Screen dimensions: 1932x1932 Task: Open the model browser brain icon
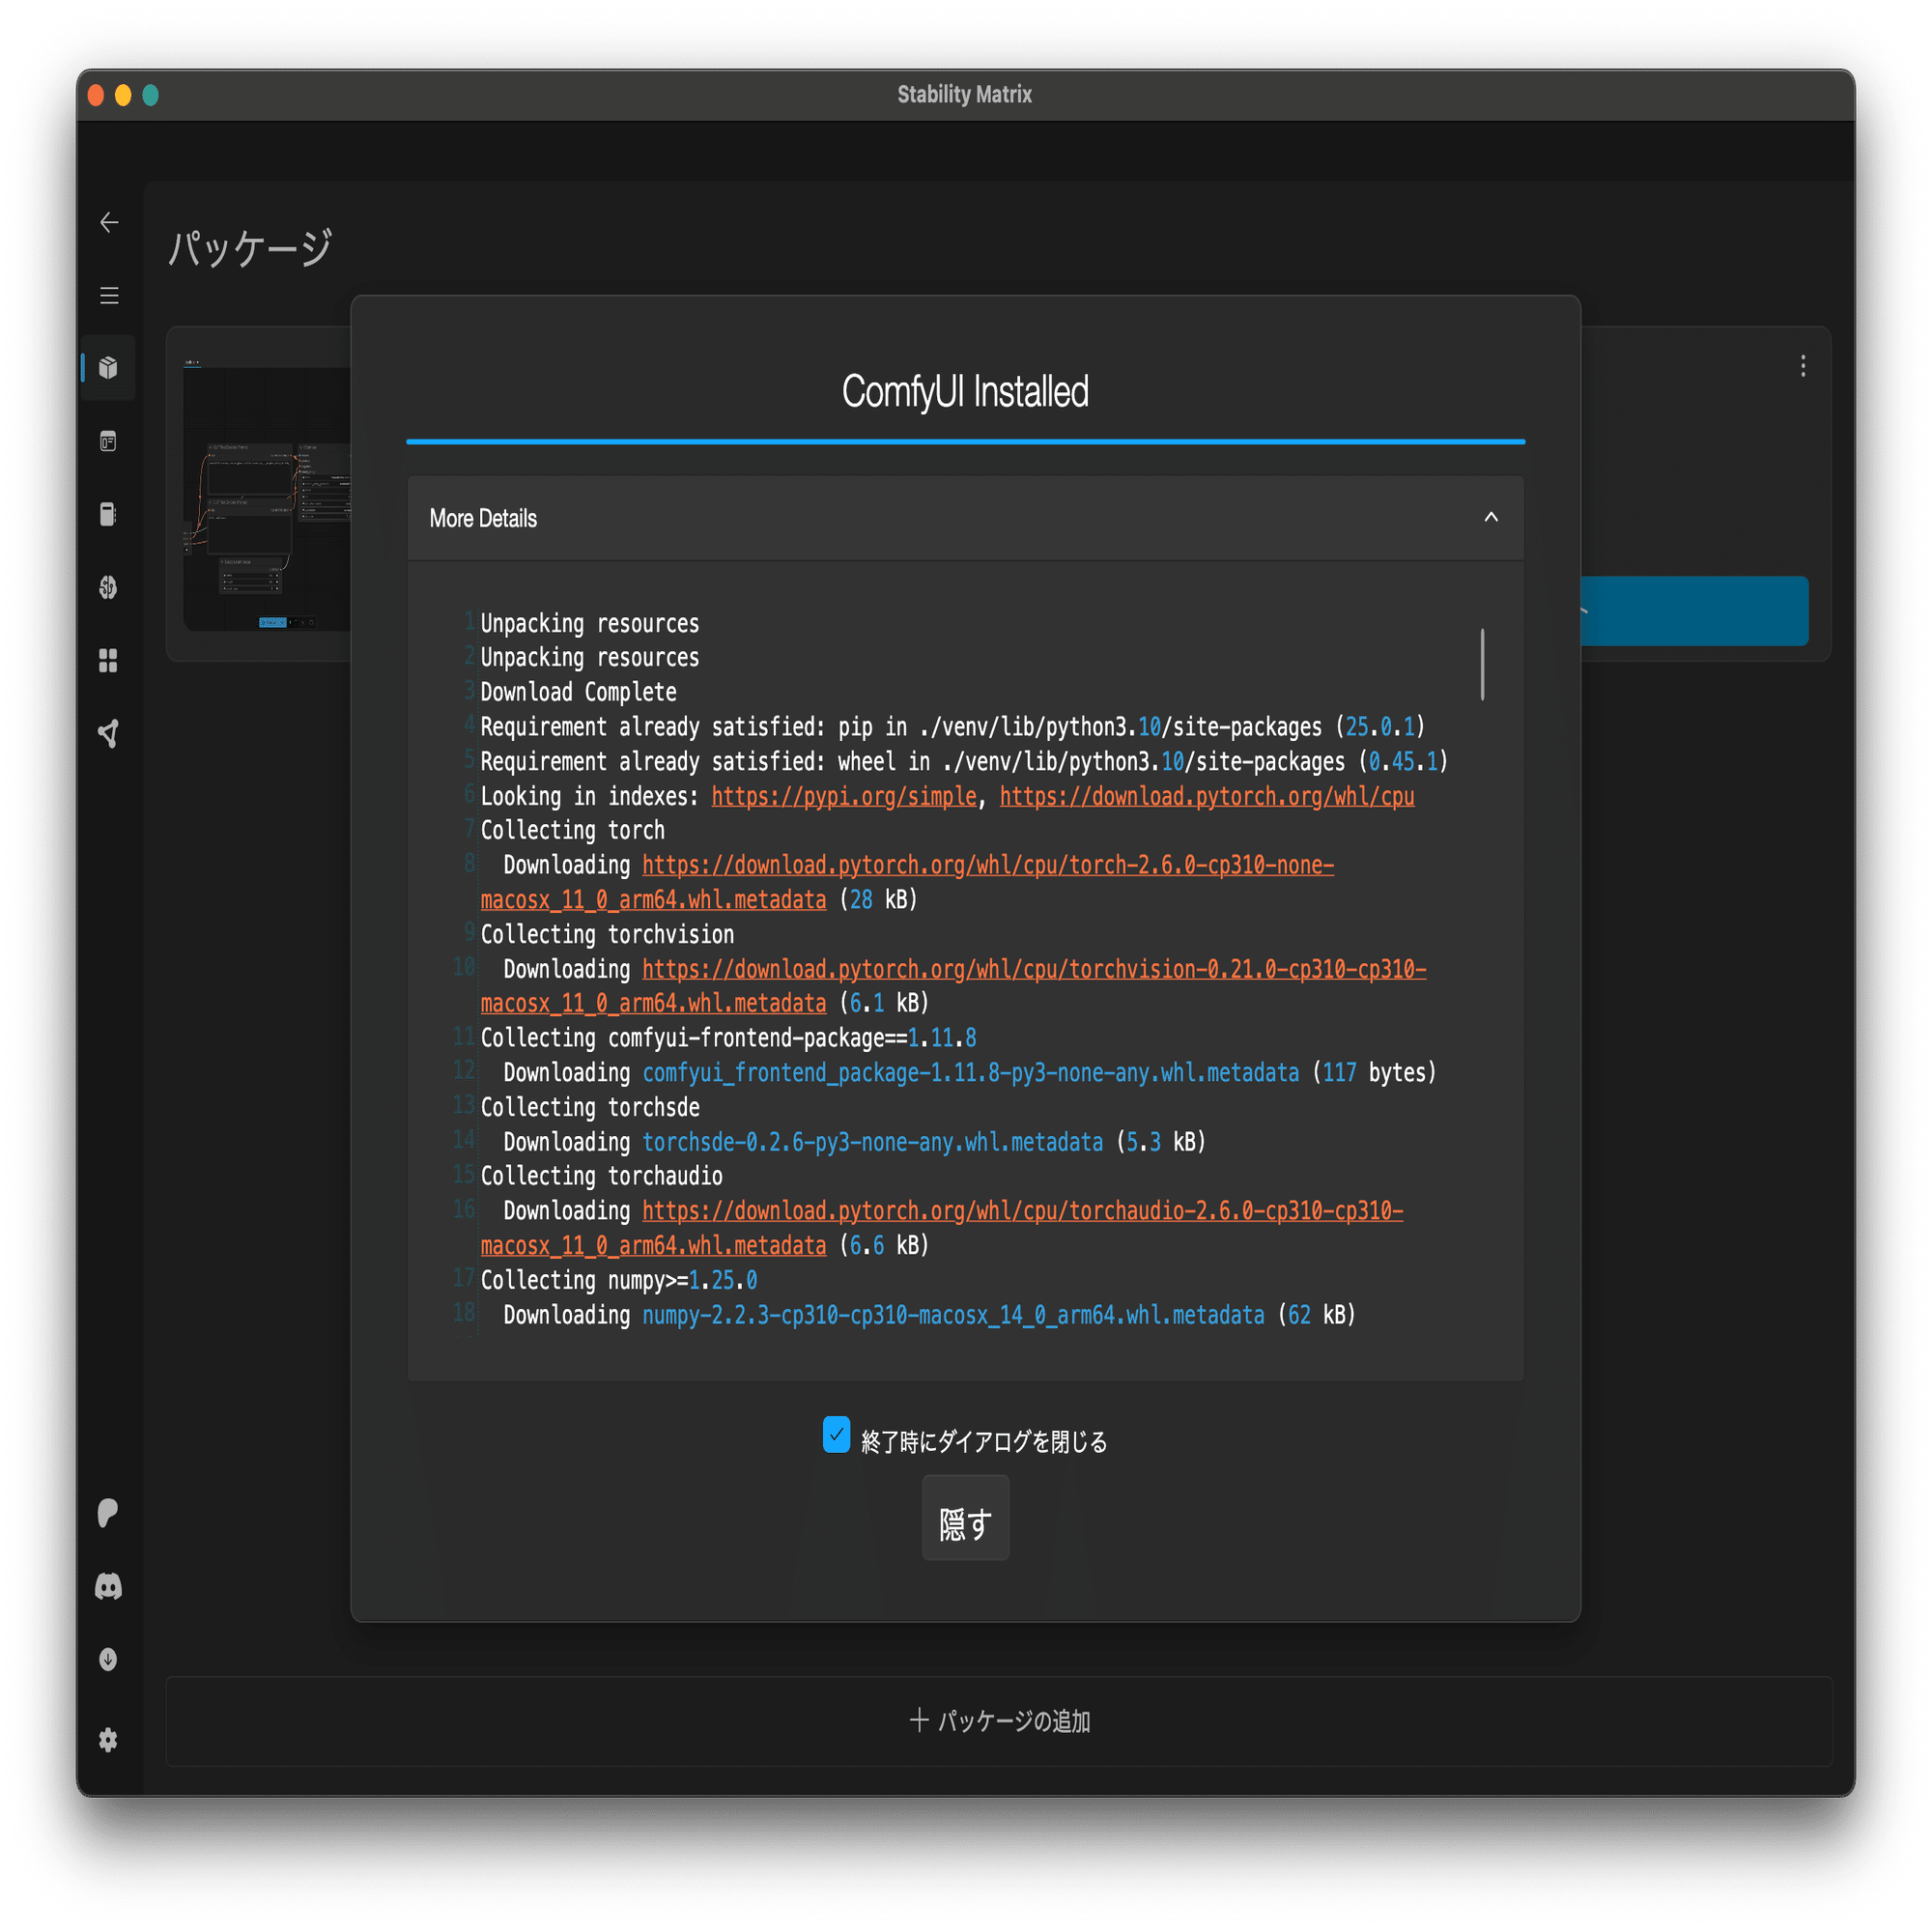pos(109,587)
